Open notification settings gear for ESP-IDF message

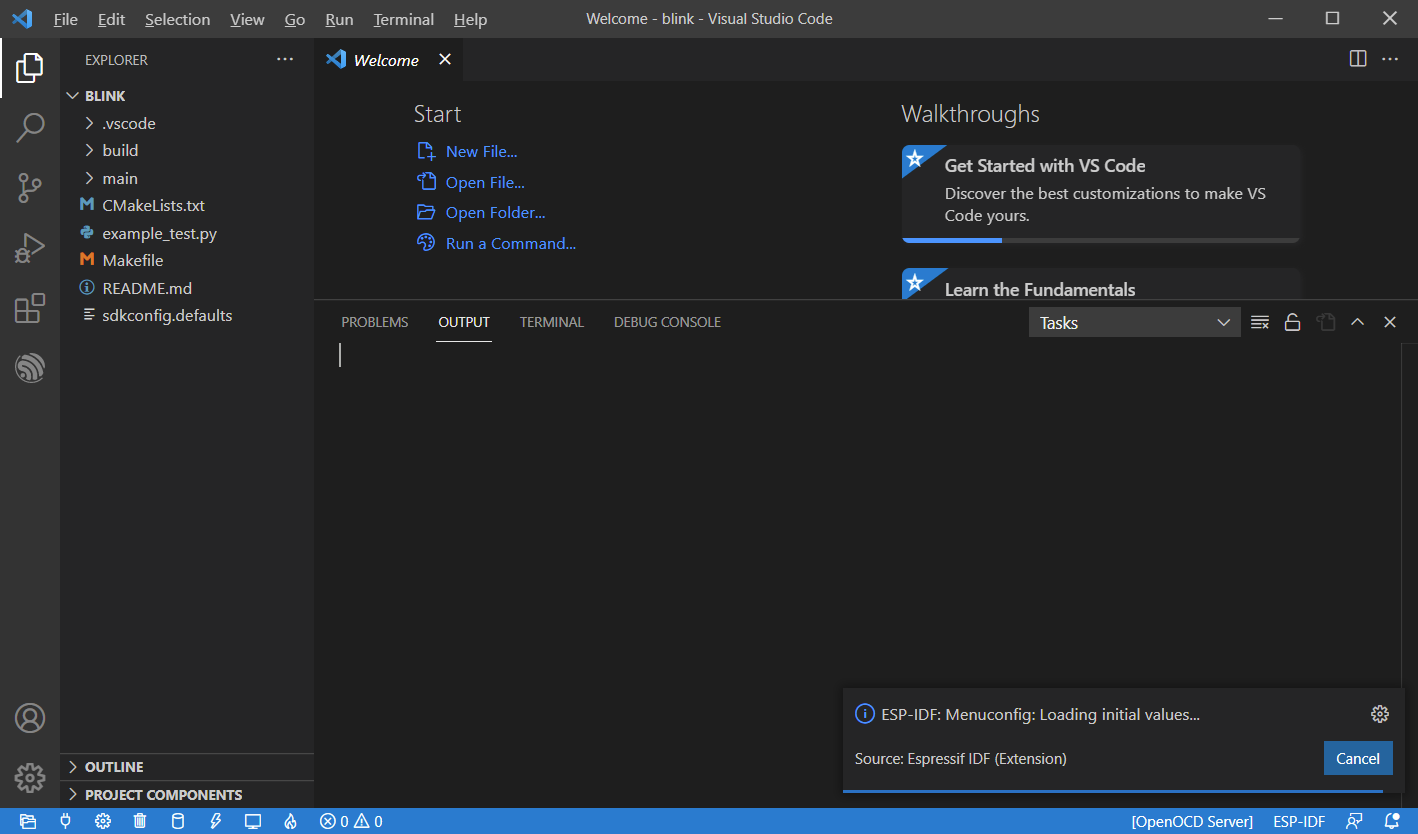click(x=1380, y=714)
